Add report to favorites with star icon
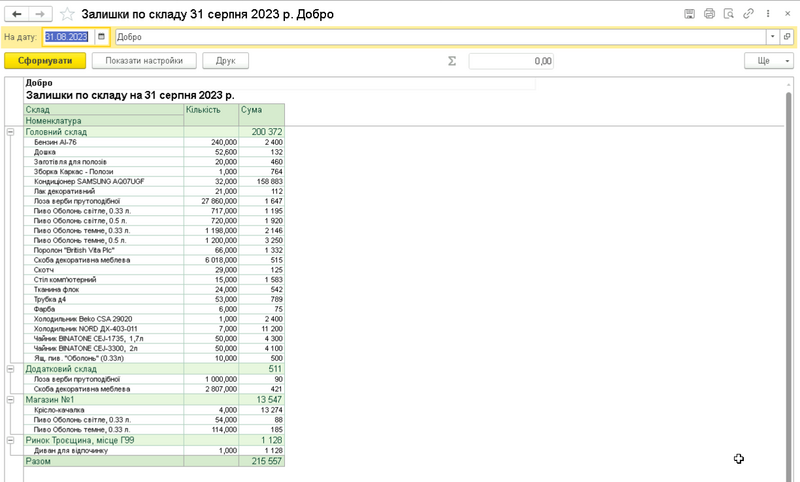Viewport: 800px width, 482px height. 67,14
